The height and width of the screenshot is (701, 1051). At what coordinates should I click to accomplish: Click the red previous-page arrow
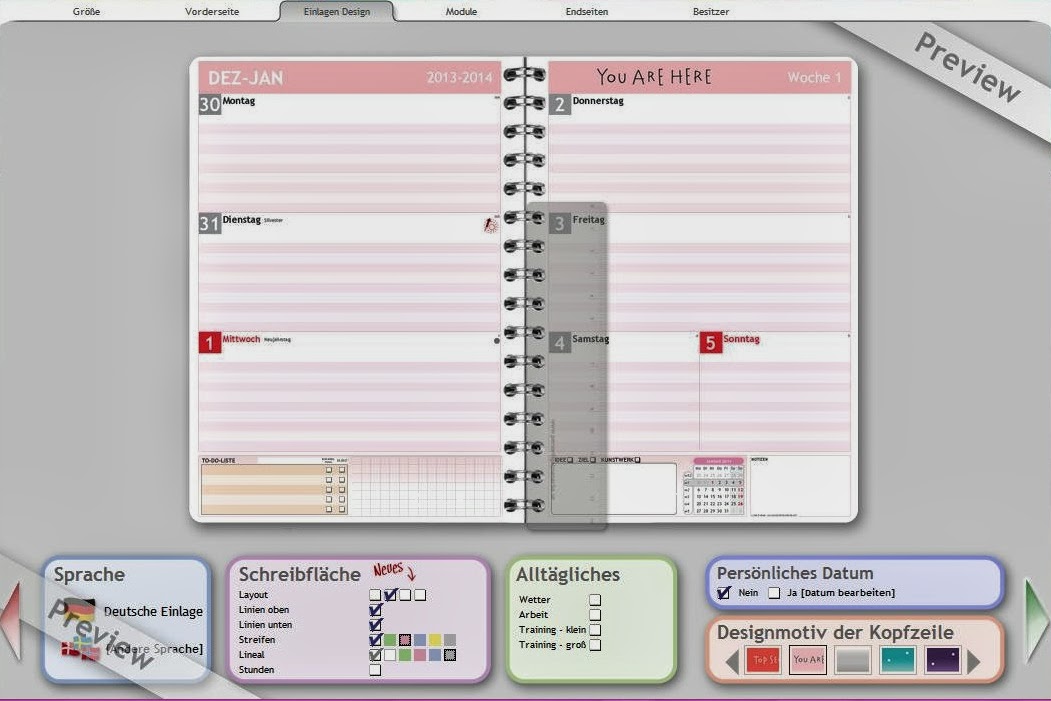(x=11, y=621)
